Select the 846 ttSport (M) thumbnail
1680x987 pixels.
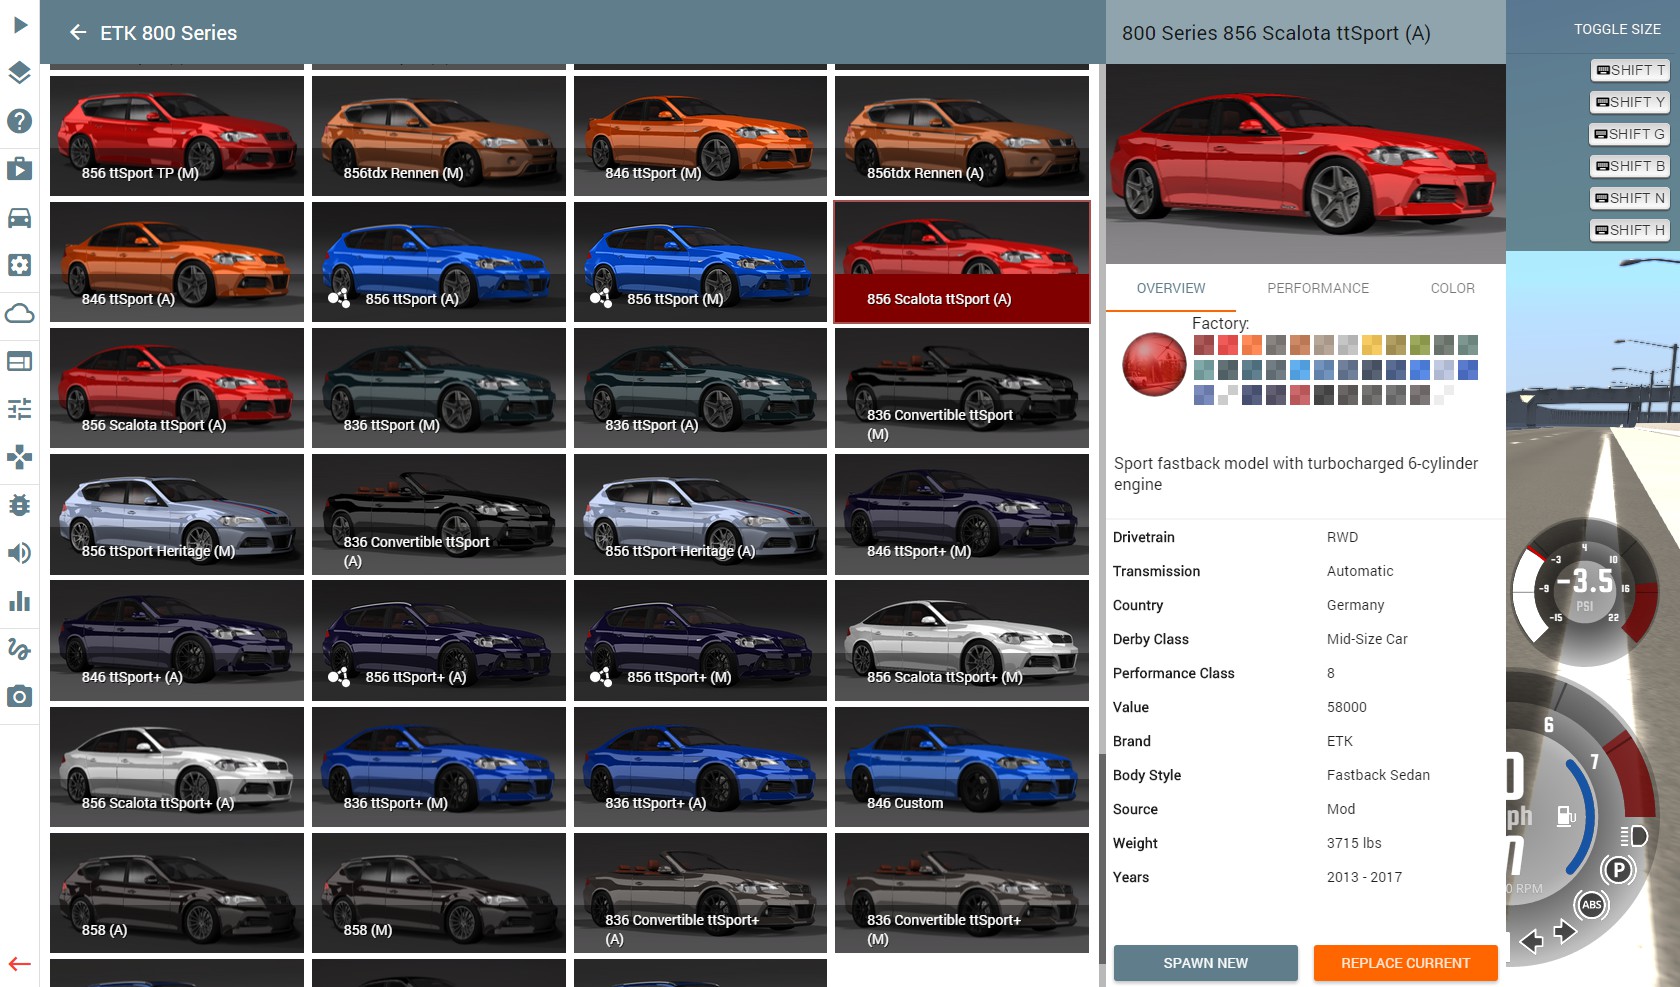[x=700, y=136]
